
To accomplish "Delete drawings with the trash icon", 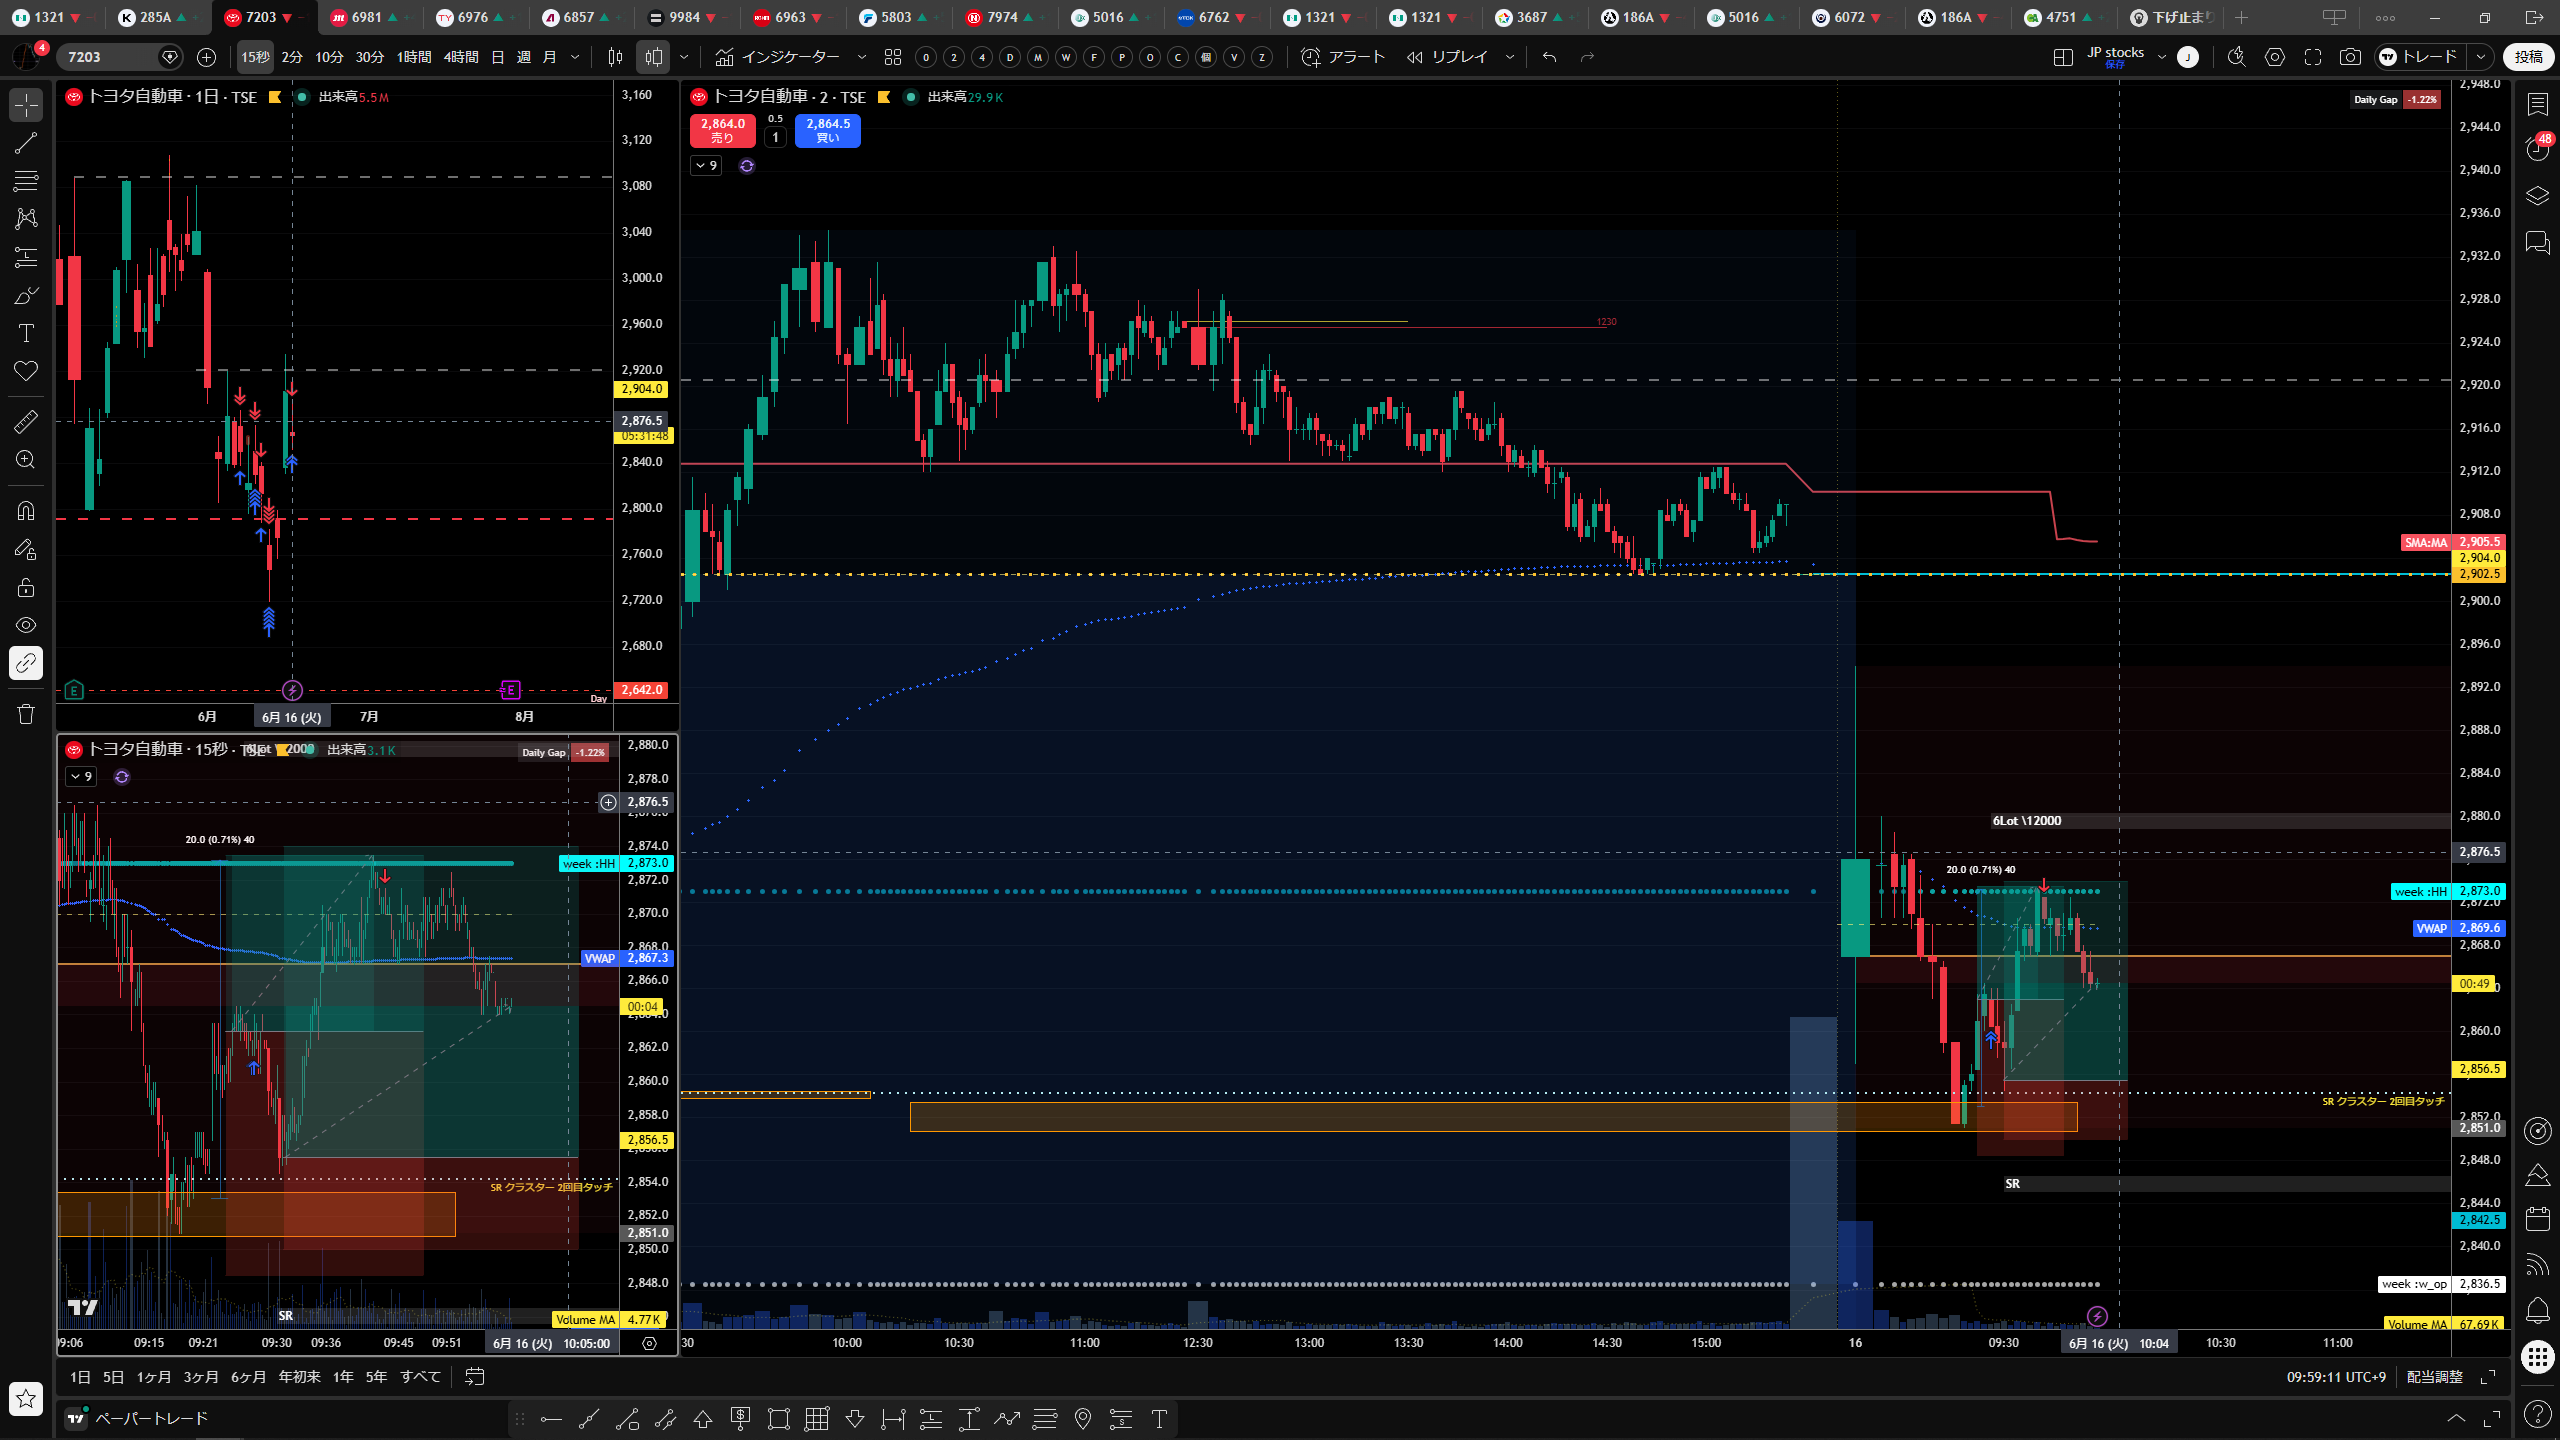I will point(26,714).
